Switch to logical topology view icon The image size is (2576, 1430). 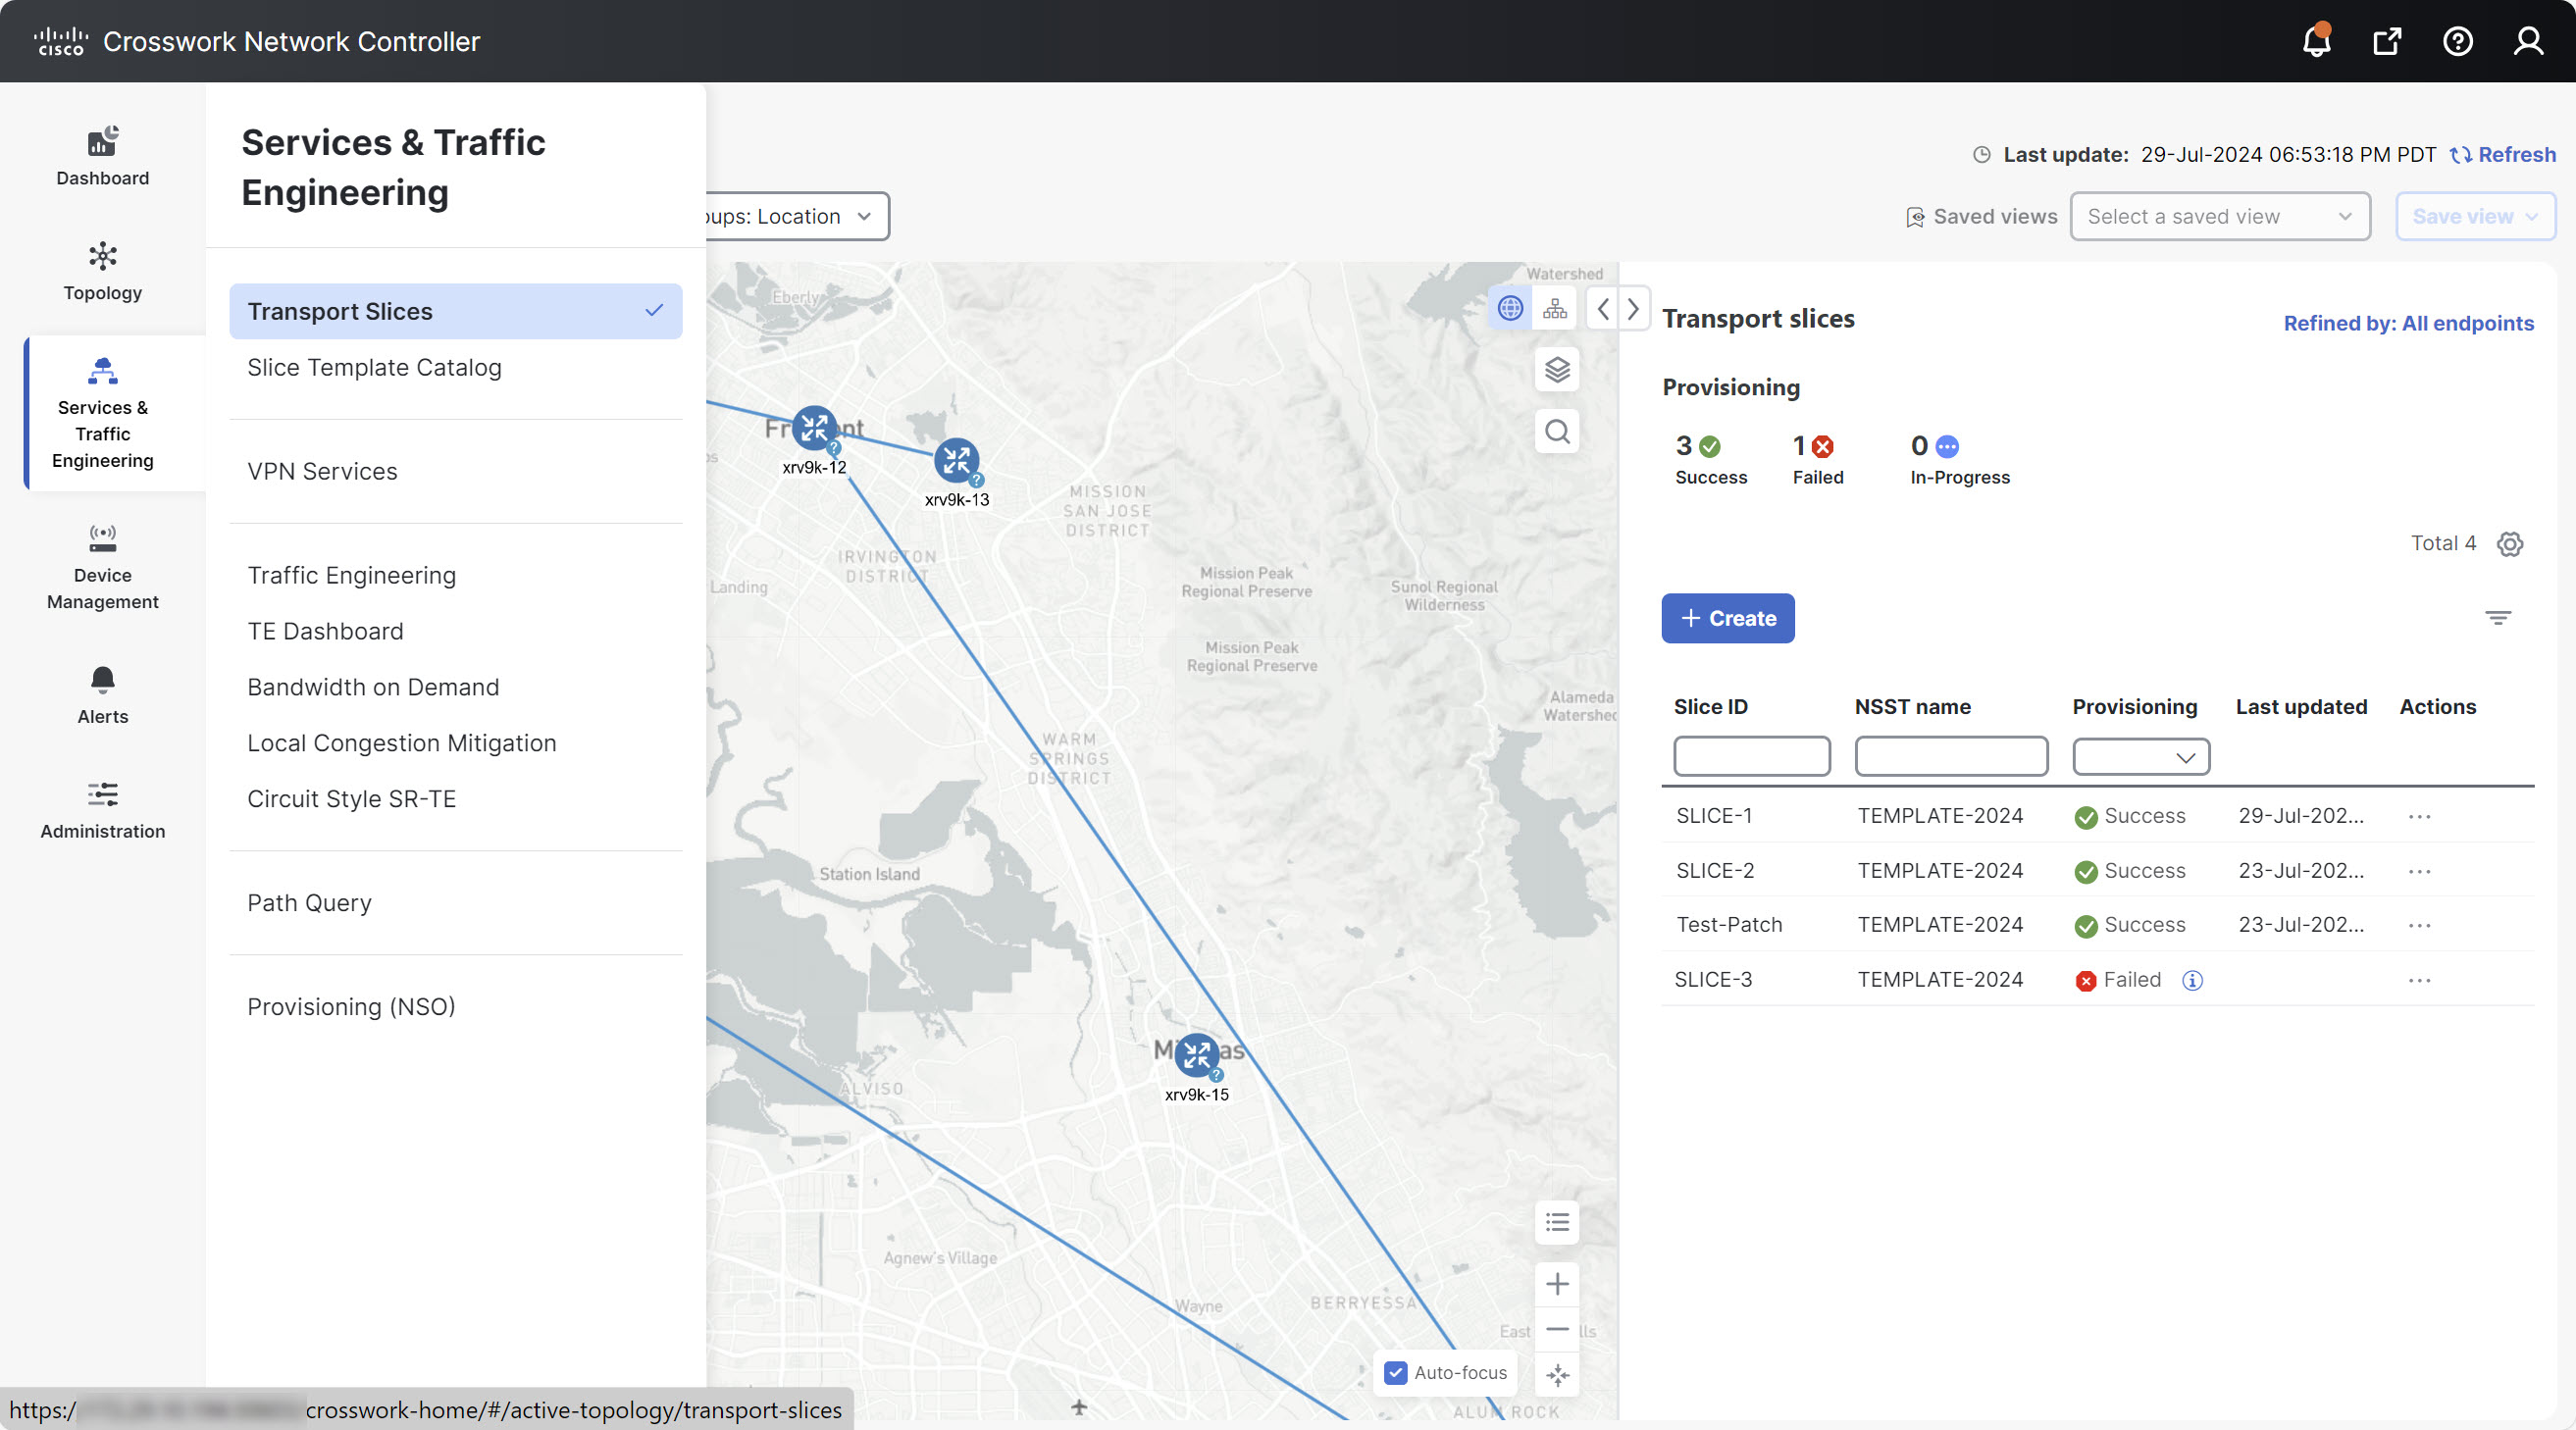(1554, 309)
